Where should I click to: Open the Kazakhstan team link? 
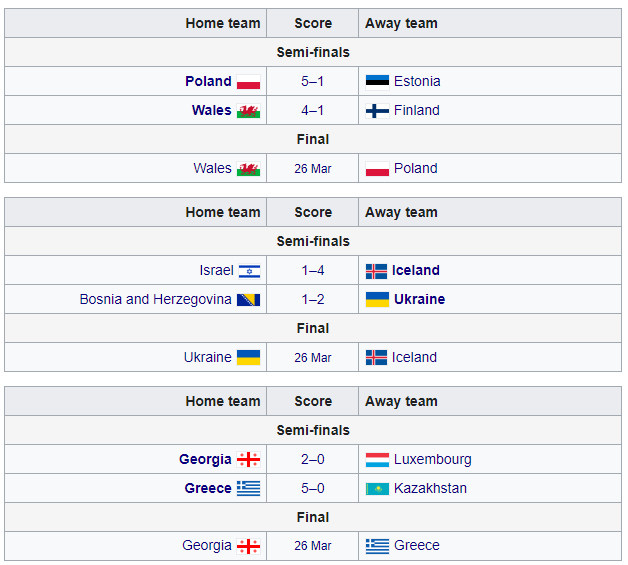pyautogui.click(x=430, y=488)
